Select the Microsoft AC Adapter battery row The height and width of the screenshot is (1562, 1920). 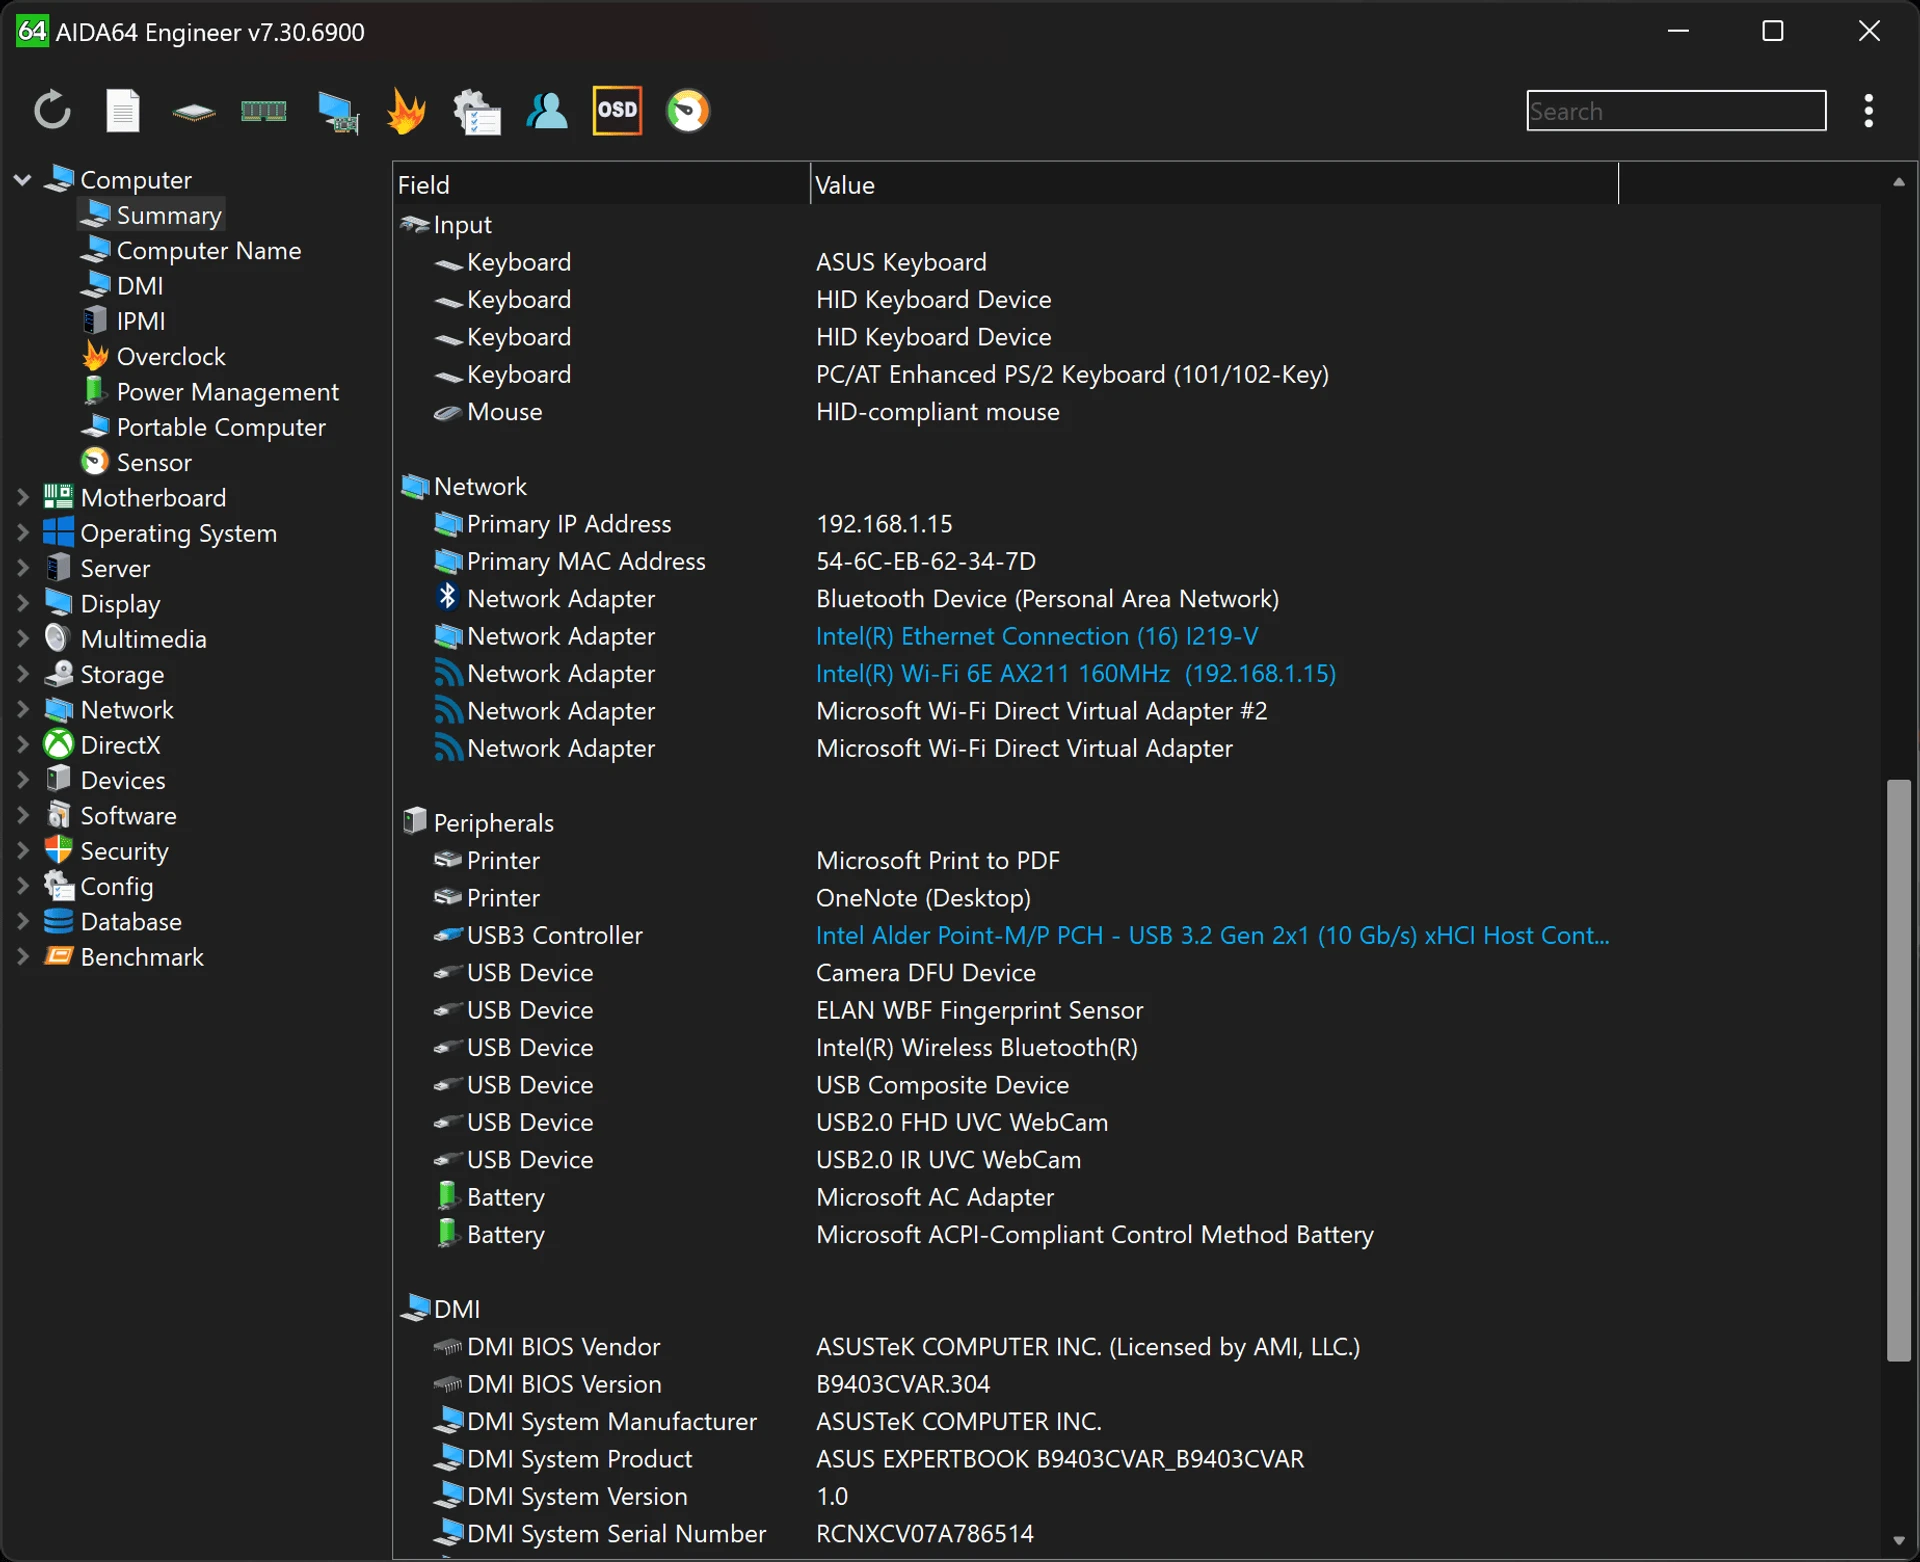(1136, 1197)
